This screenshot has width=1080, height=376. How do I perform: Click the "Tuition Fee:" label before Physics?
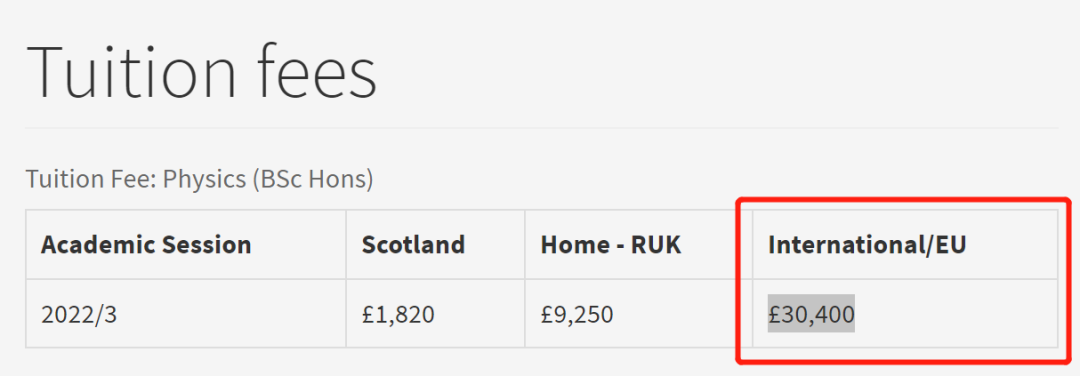point(91,179)
